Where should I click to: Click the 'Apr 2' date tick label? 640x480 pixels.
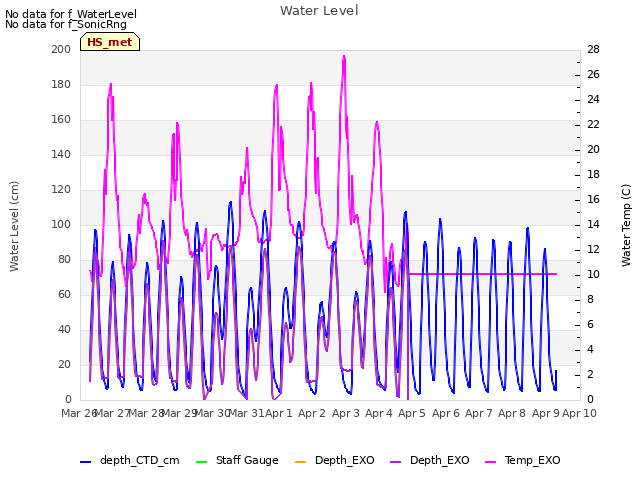(x=312, y=413)
